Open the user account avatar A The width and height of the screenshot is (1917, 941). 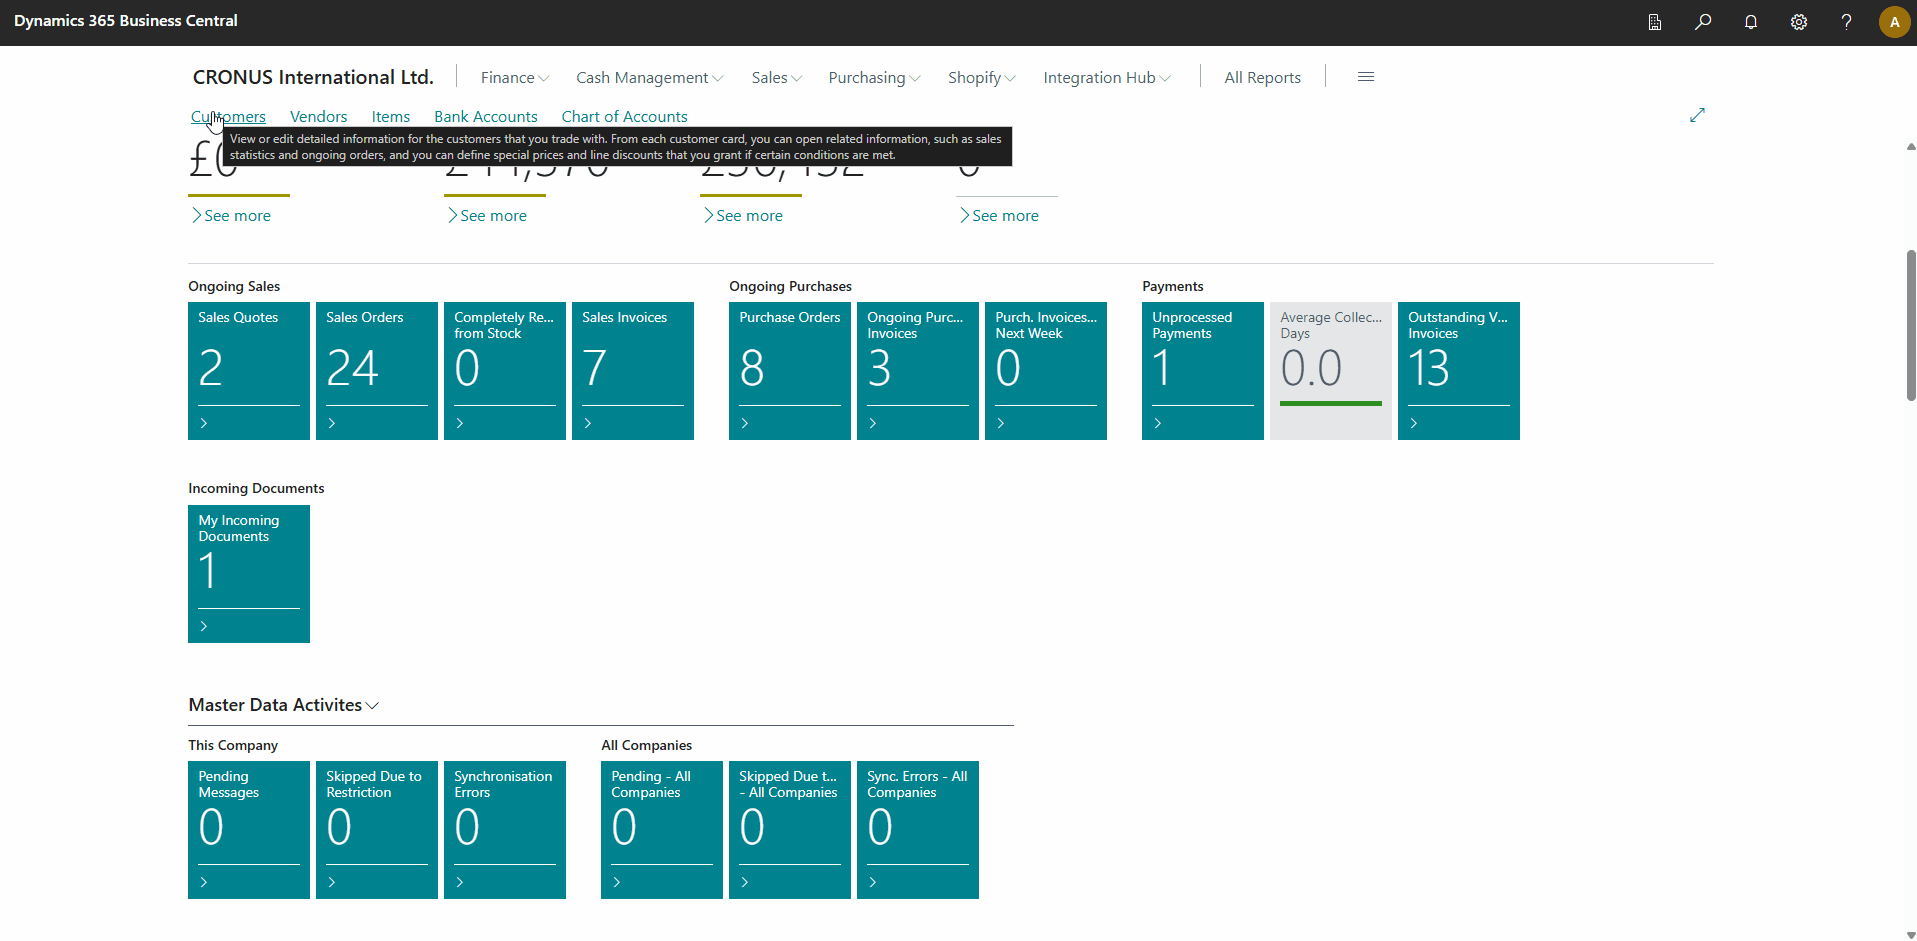point(1894,22)
